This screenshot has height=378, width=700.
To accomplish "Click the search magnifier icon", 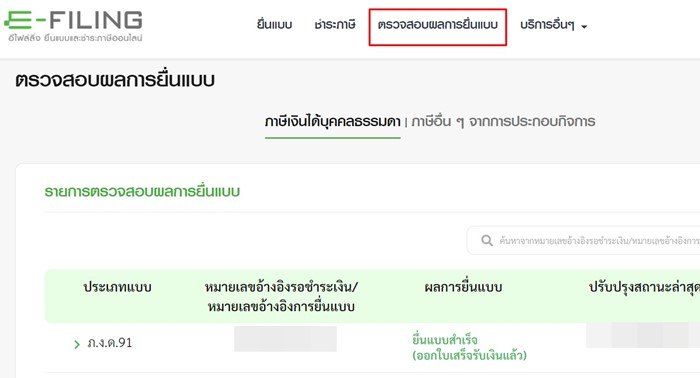I will click(x=487, y=241).
